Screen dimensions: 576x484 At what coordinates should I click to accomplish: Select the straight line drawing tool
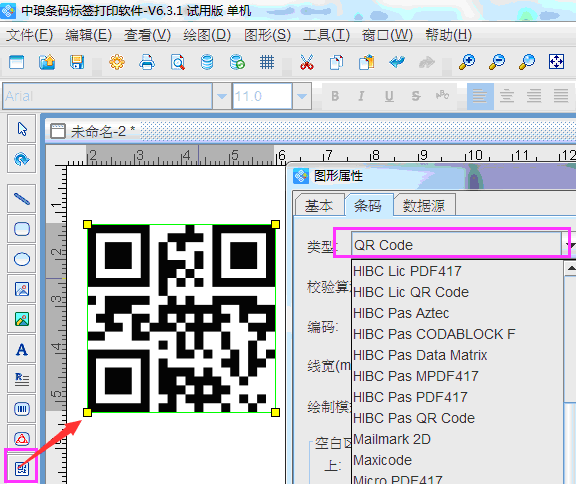point(22,199)
